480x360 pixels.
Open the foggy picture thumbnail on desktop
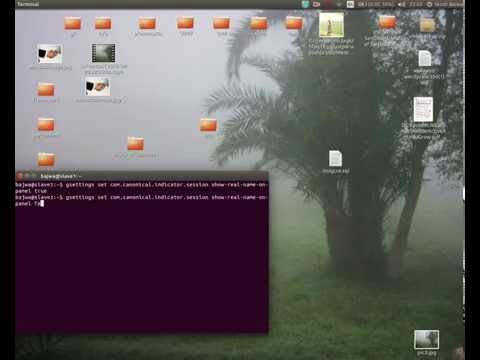point(426,340)
